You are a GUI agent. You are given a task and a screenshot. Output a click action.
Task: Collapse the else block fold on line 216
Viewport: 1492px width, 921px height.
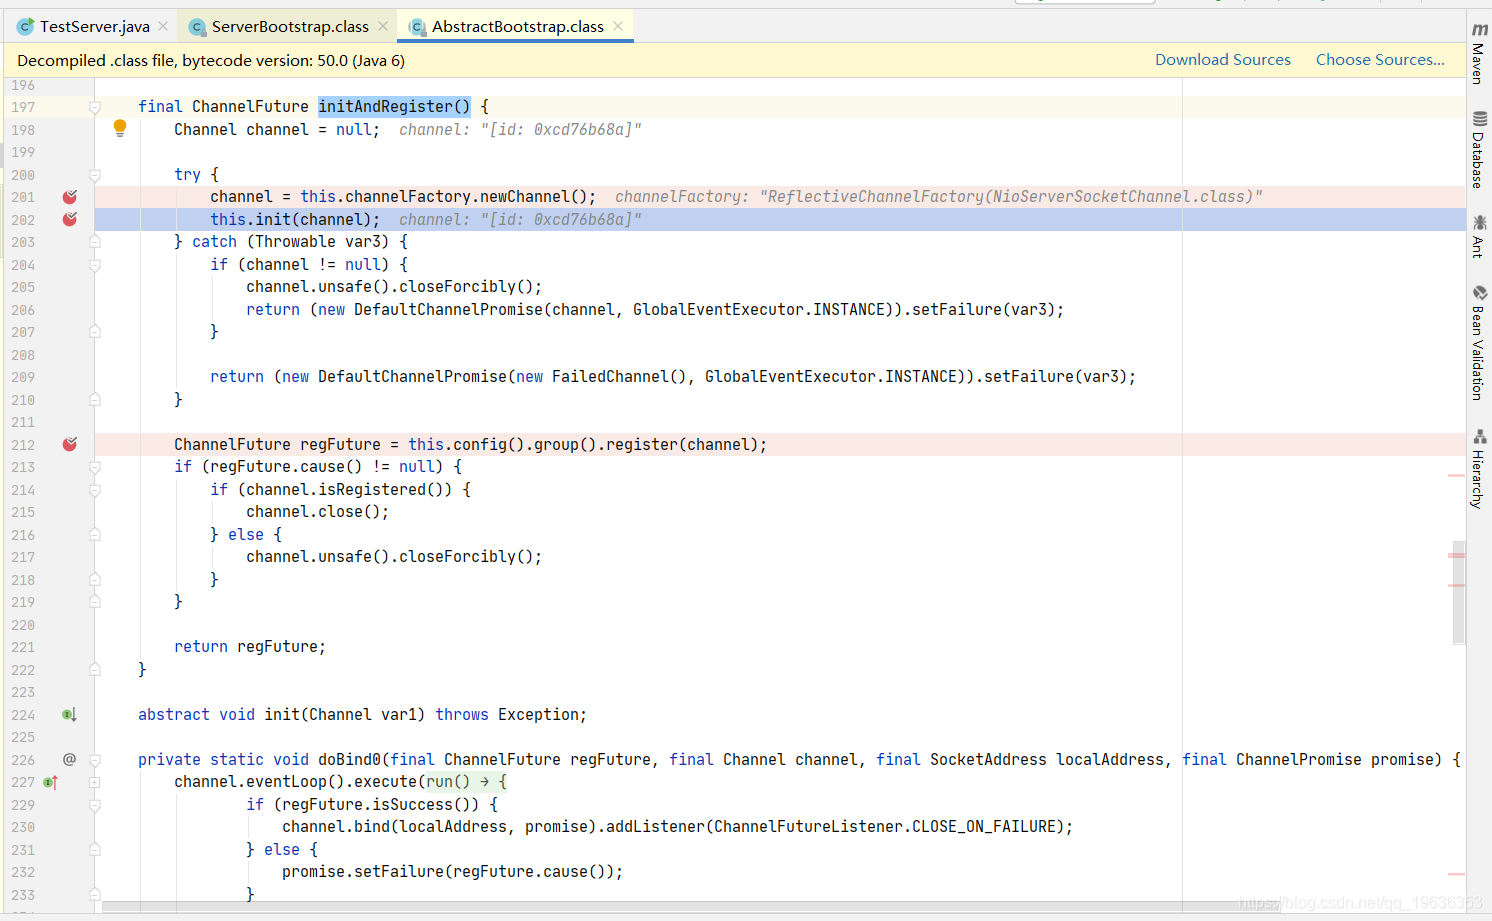(95, 535)
